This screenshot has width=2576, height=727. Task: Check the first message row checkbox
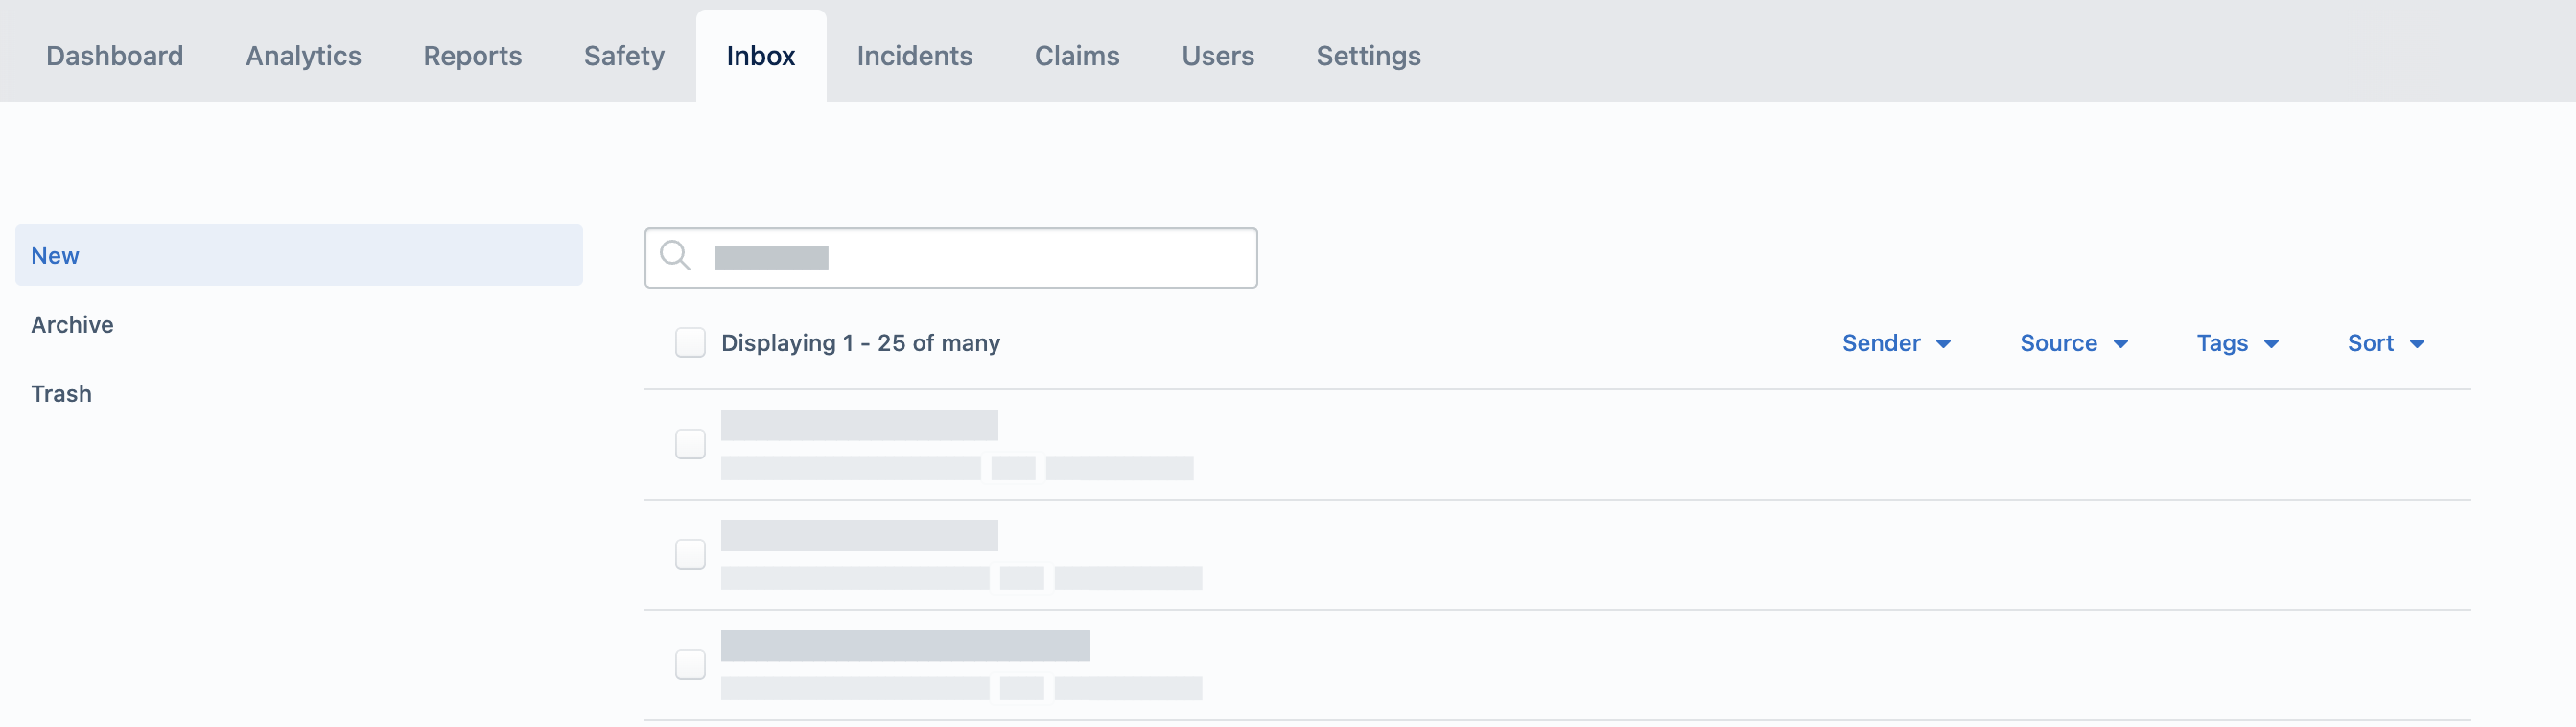click(x=690, y=444)
